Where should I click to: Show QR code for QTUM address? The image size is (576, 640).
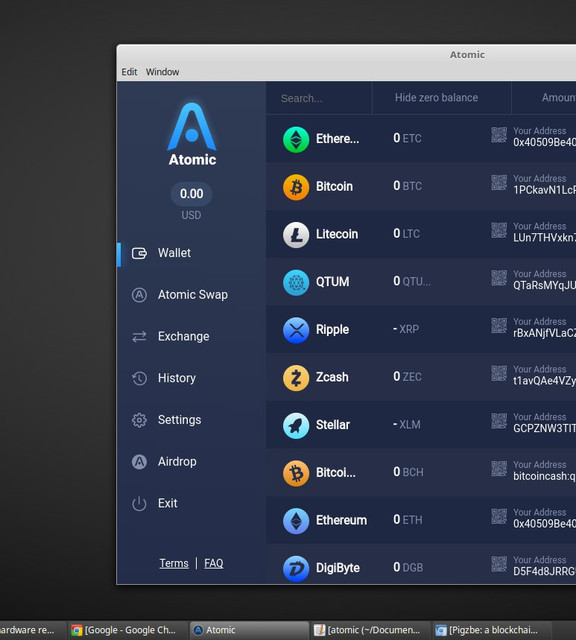click(x=499, y=278)
